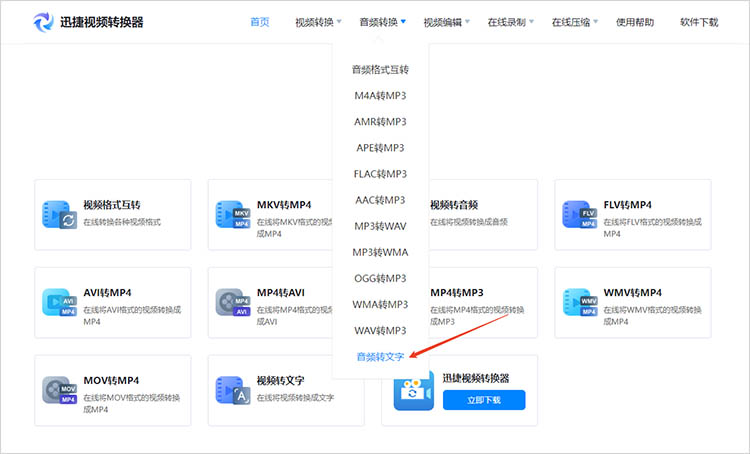The width and height of the screenshot is (750, 454).
Task: Click the MKV转MP4 card title
Action: coord(284,205)
